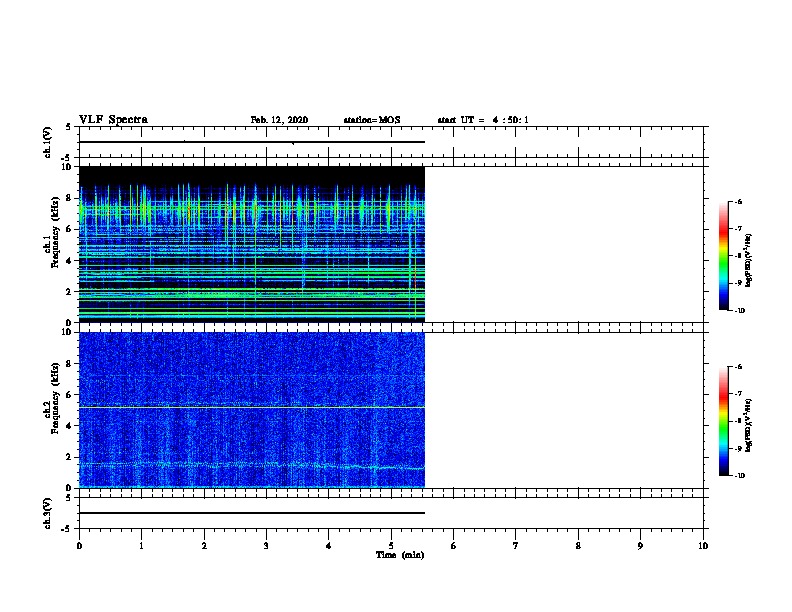Click the "6" frequency tick of ch.2 spectrogram
This screenshot has width=792, height=612.
(70, 395)
